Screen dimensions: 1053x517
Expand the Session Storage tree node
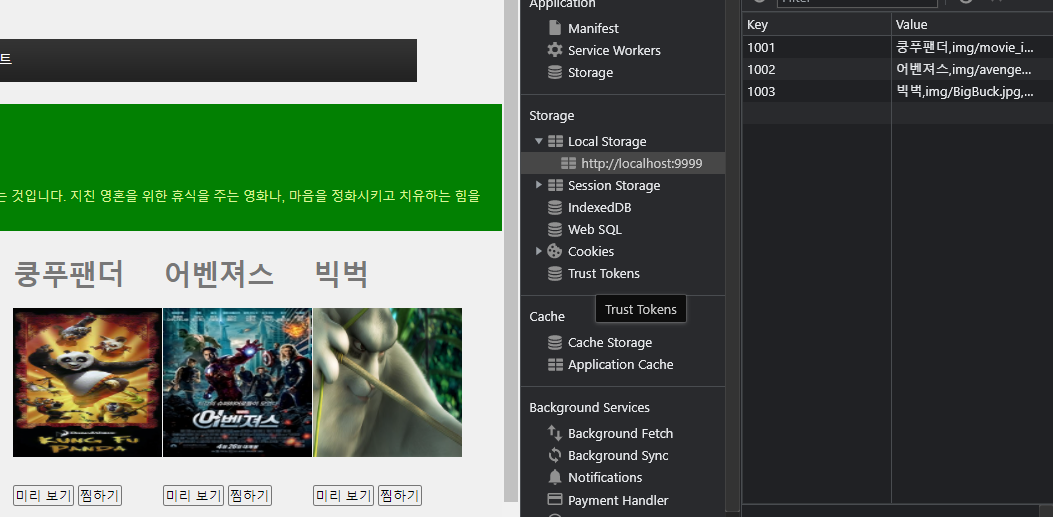click(x=539, y=185)
